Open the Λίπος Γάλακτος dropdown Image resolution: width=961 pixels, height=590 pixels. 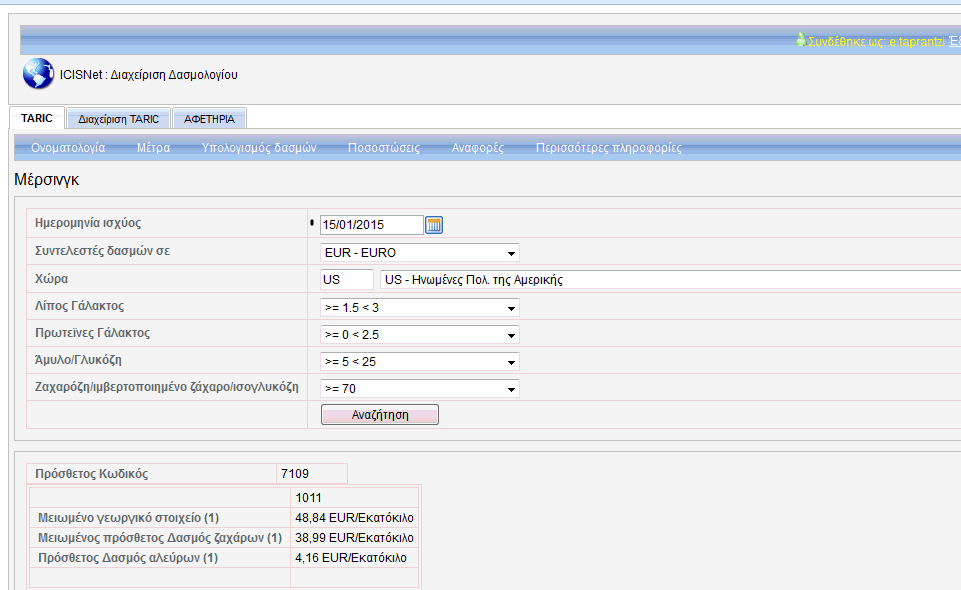click(x=419, y=307)
